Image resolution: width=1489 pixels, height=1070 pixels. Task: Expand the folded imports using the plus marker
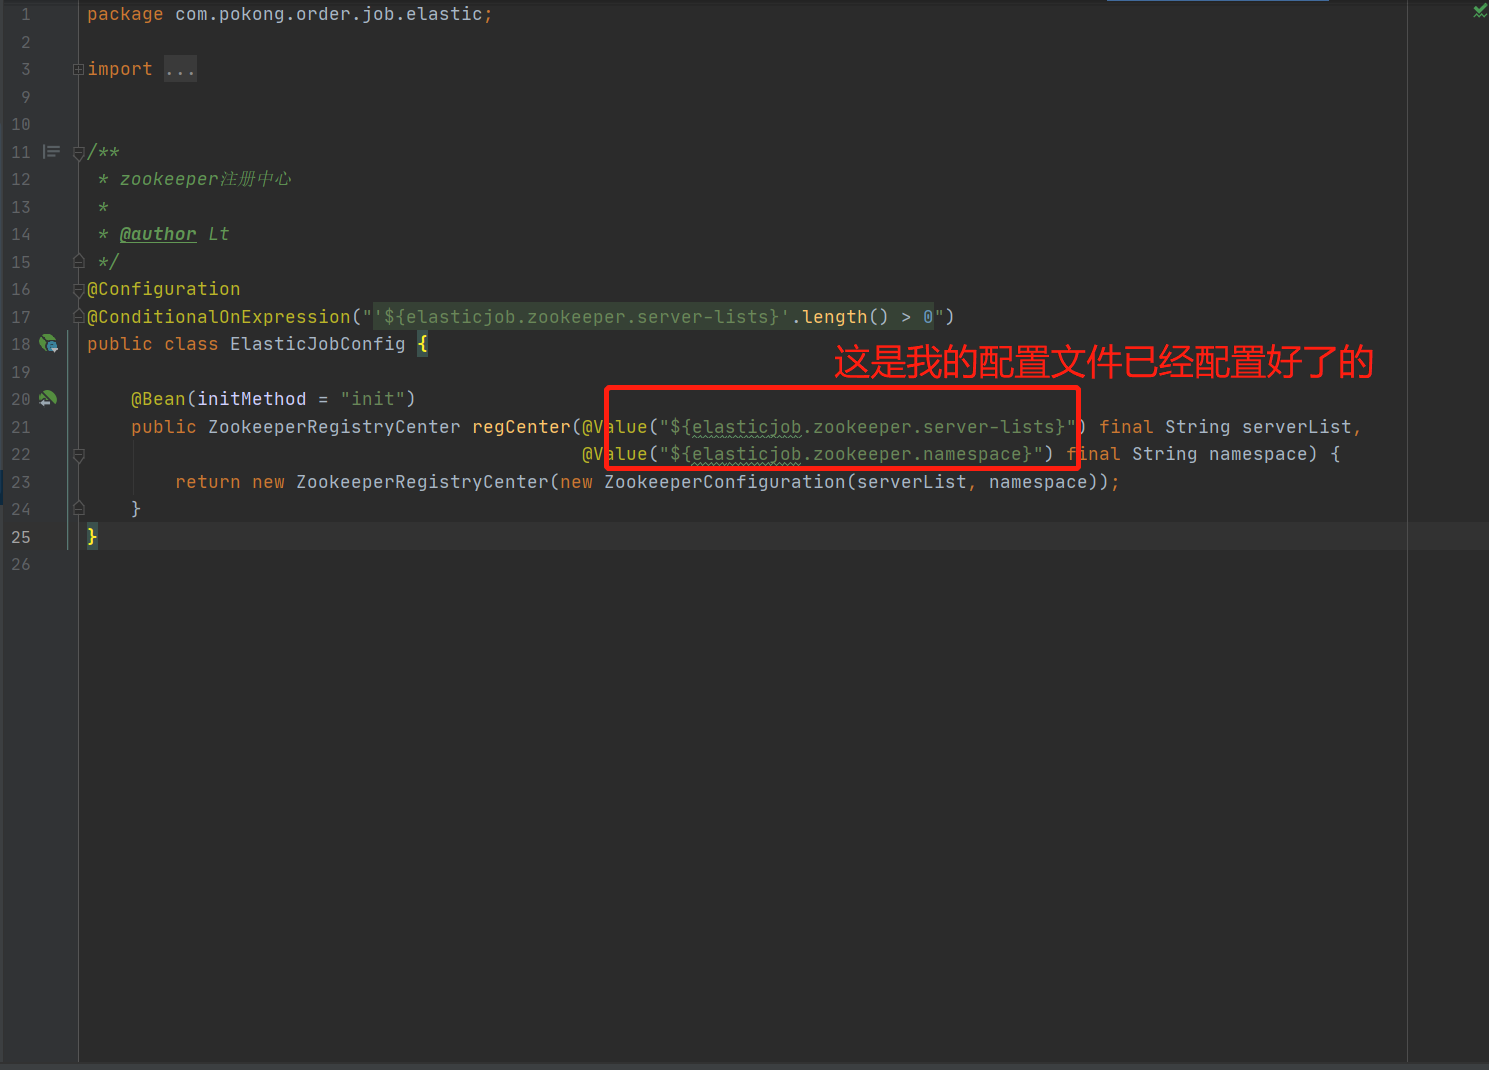(x=77, y=68)
